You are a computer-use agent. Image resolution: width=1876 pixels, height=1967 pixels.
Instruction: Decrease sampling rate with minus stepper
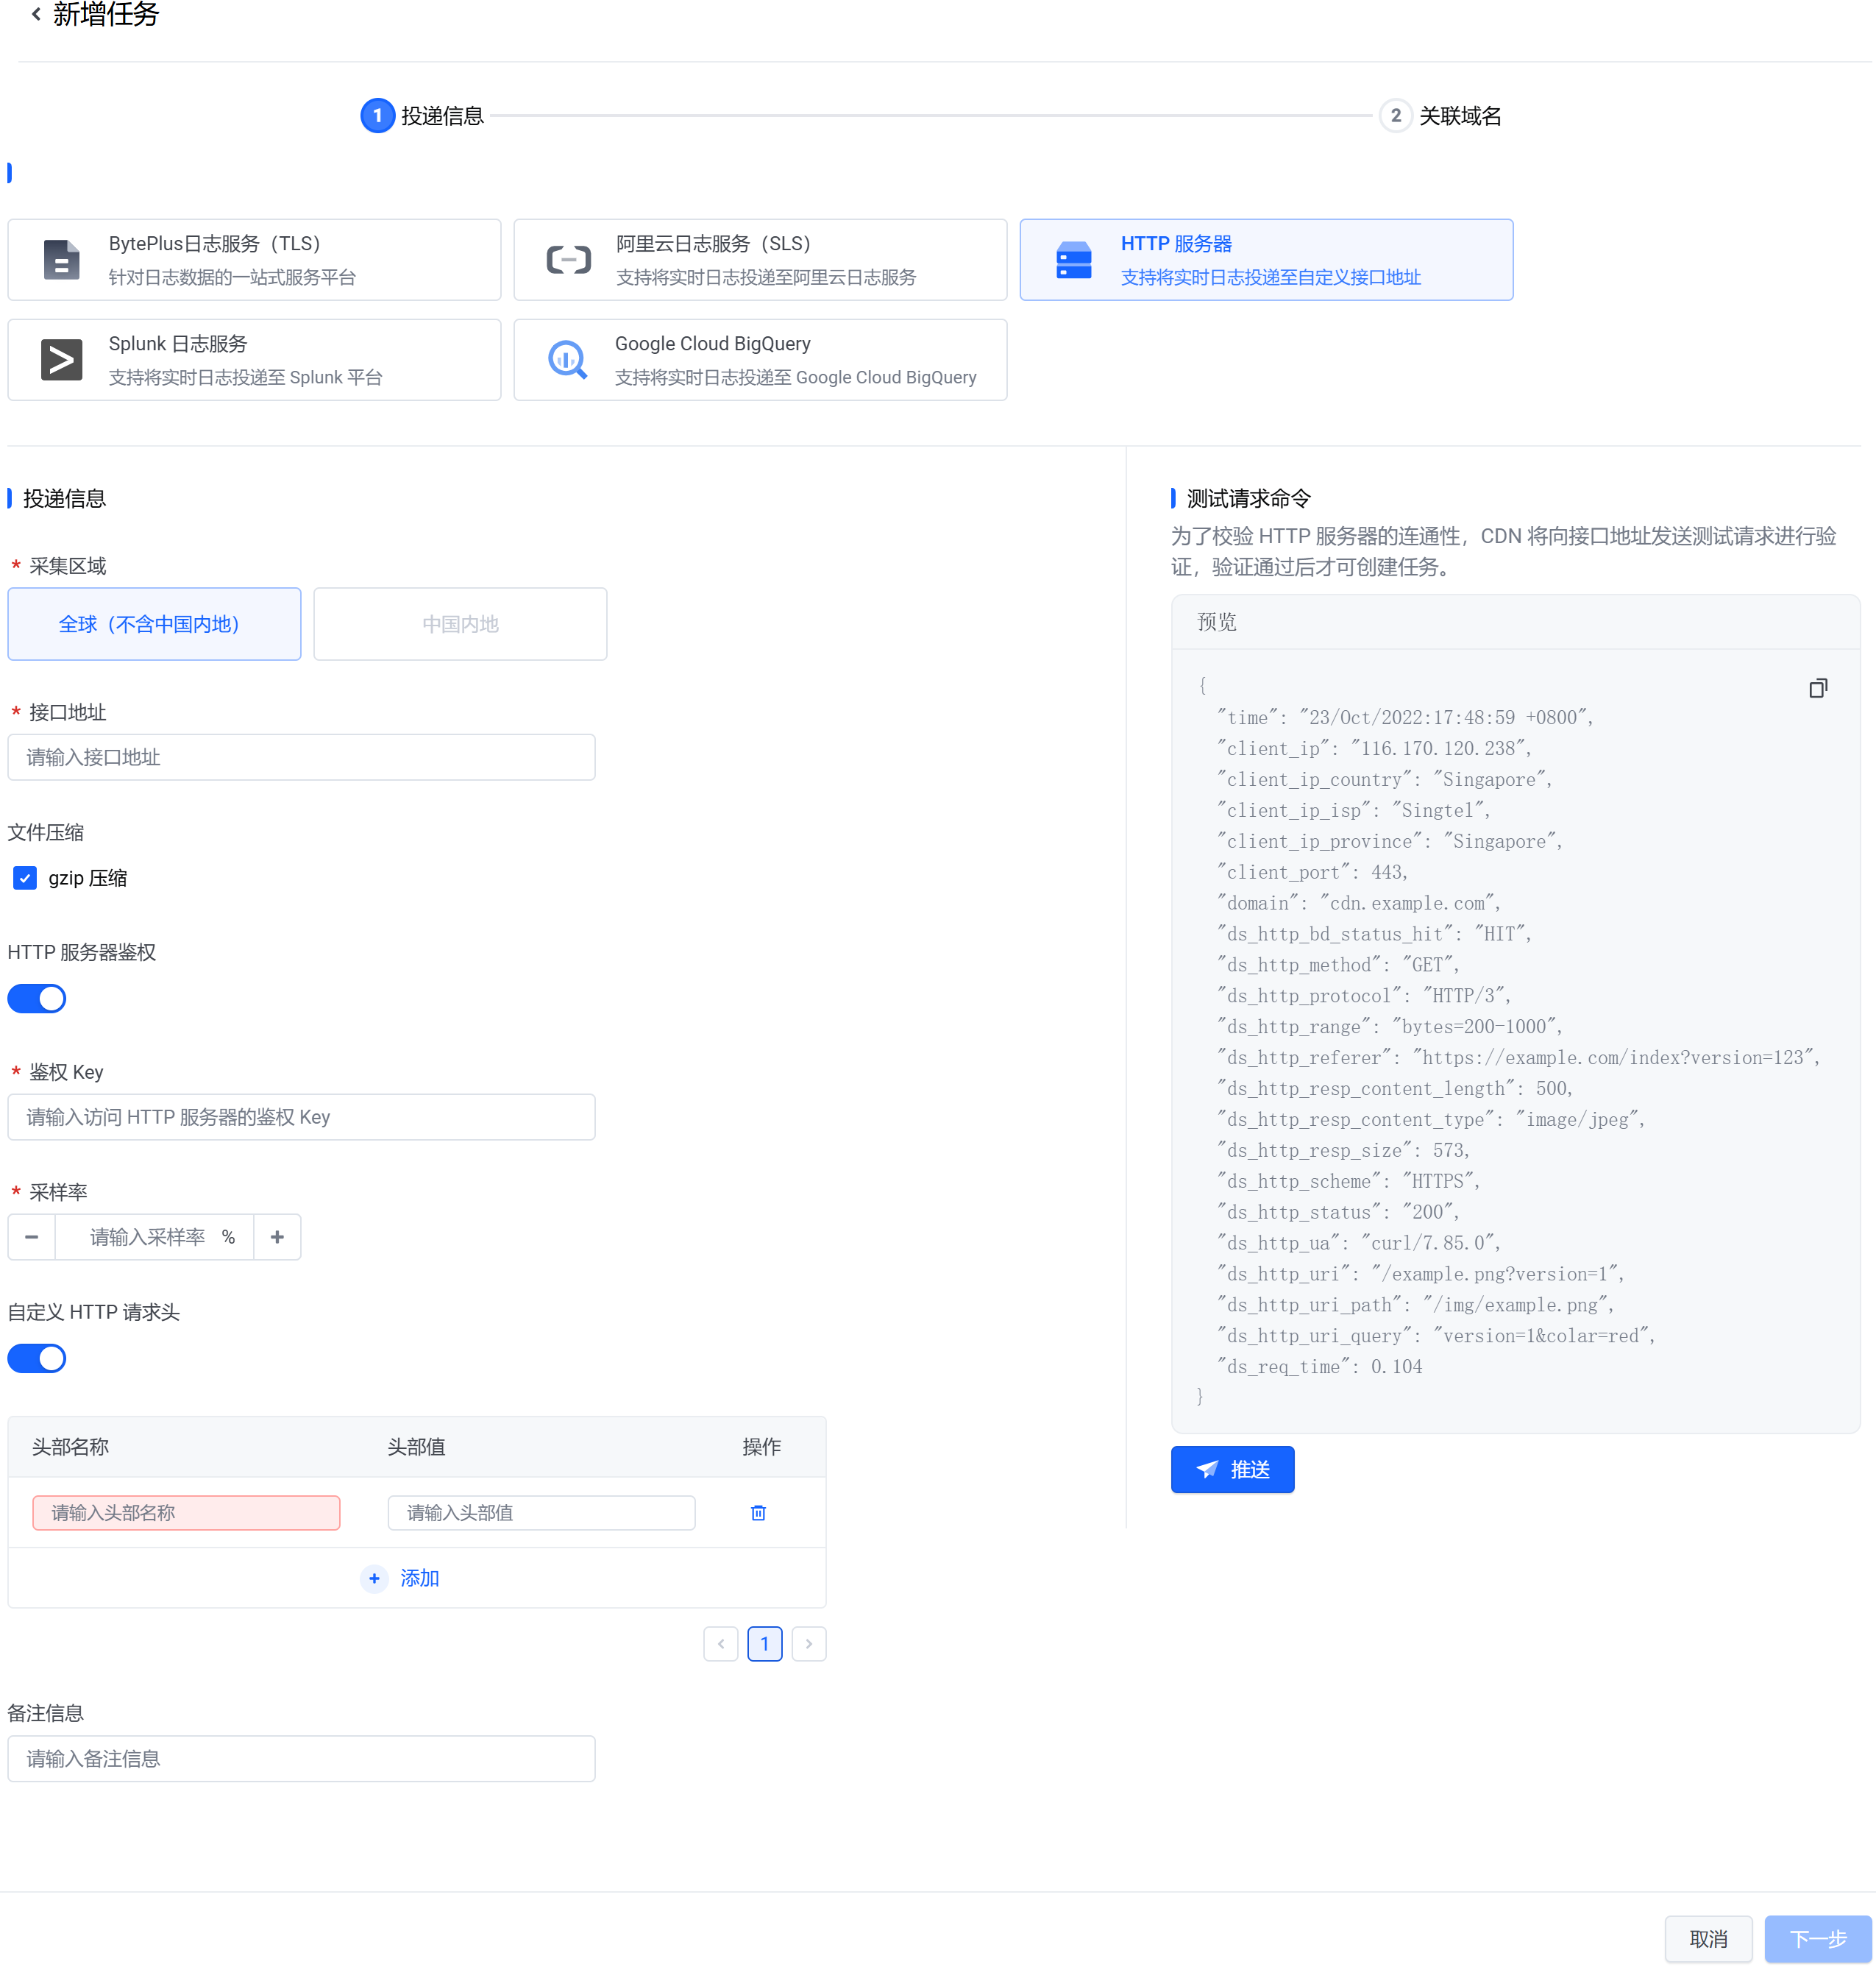[32, 1237]
